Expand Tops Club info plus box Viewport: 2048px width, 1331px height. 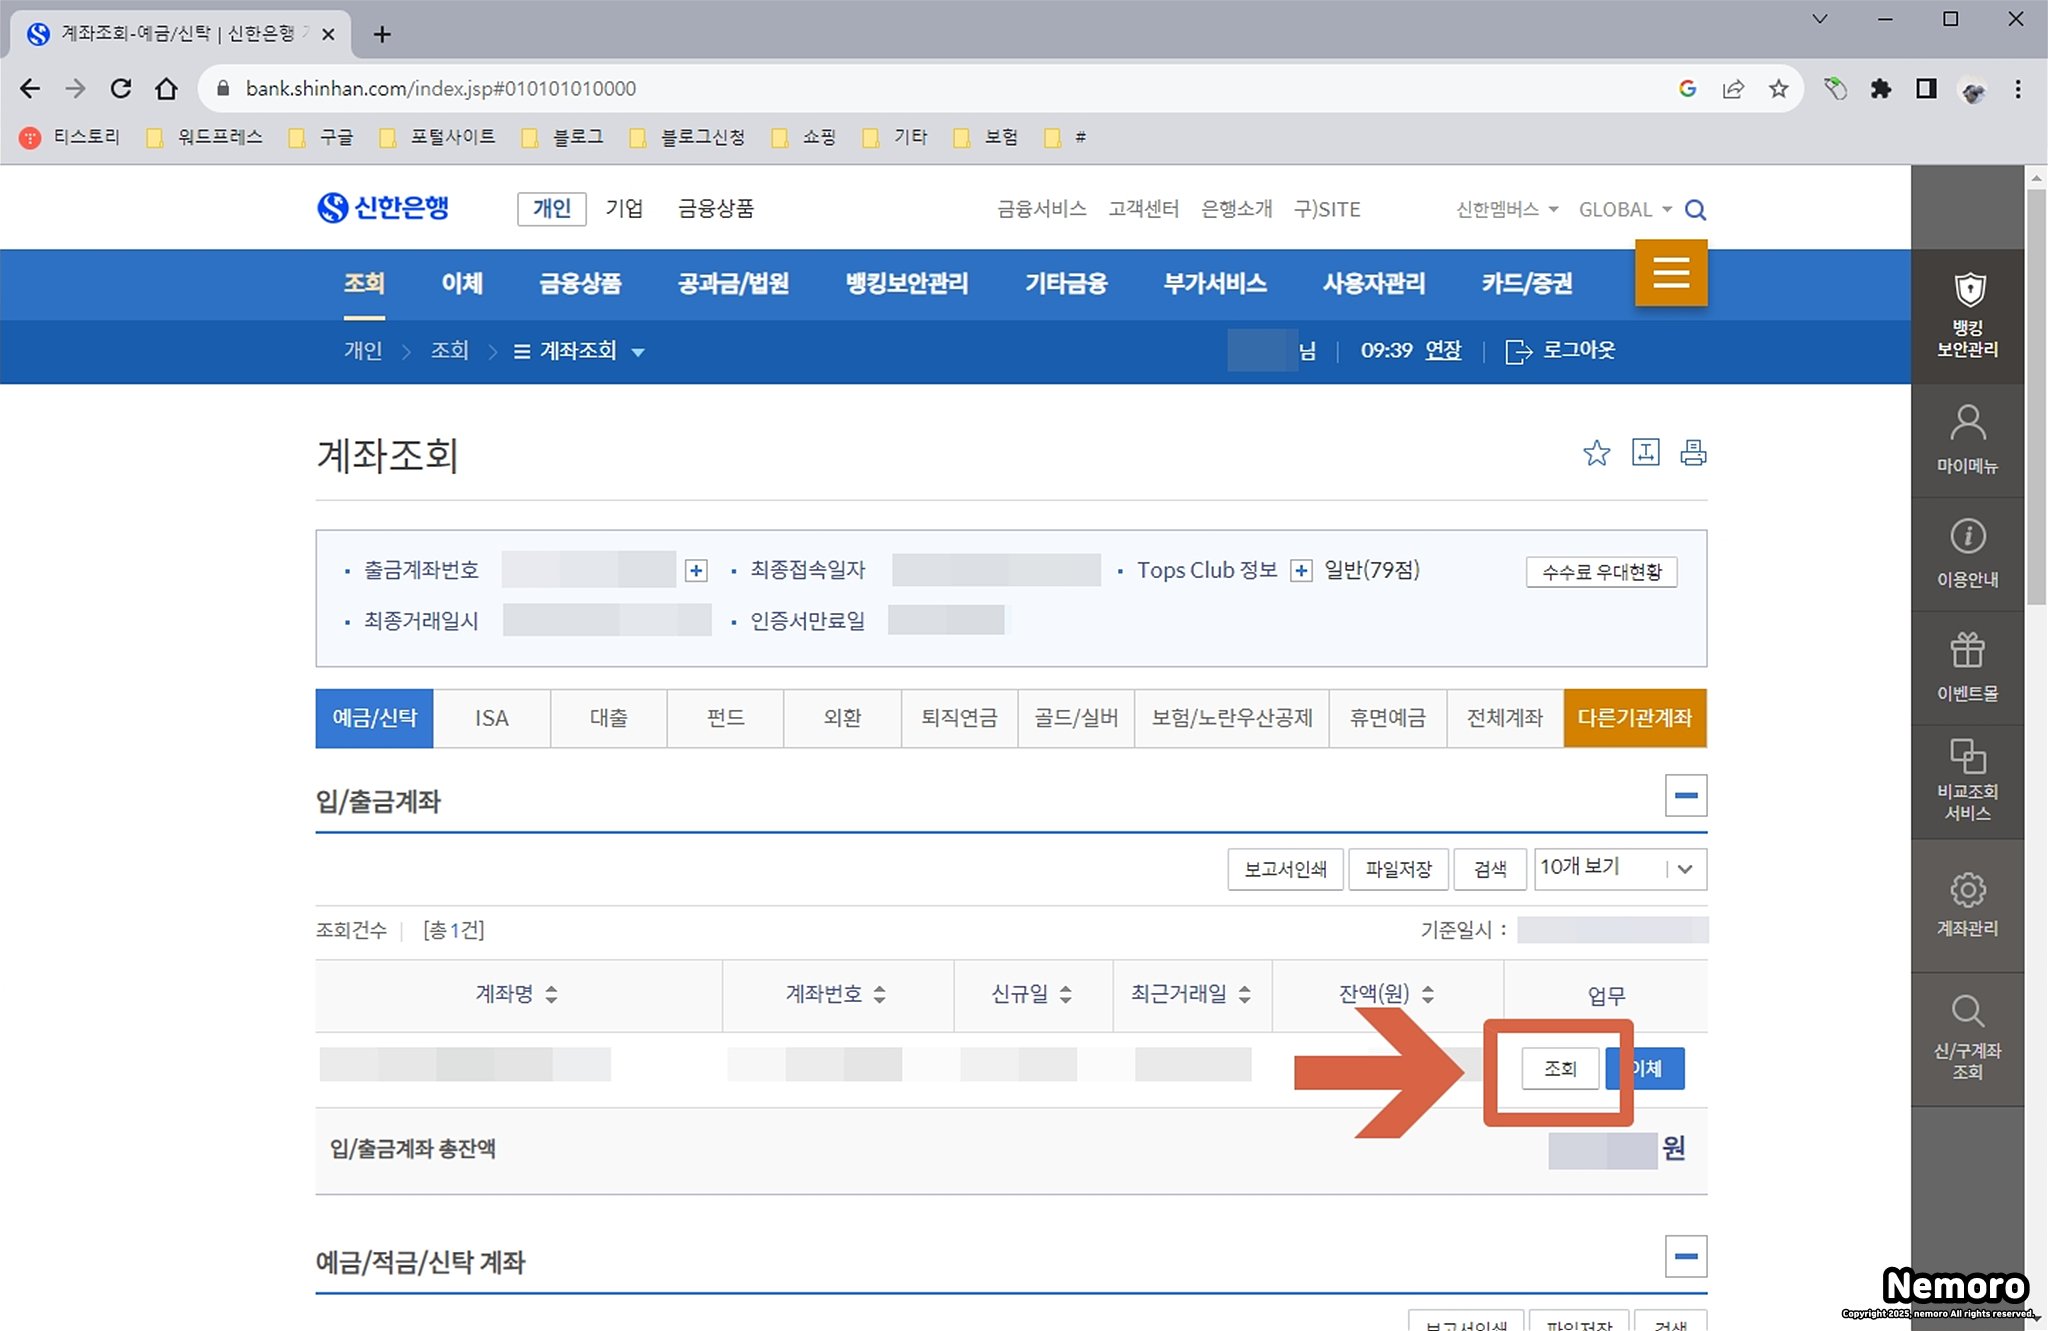point(1300,571)
